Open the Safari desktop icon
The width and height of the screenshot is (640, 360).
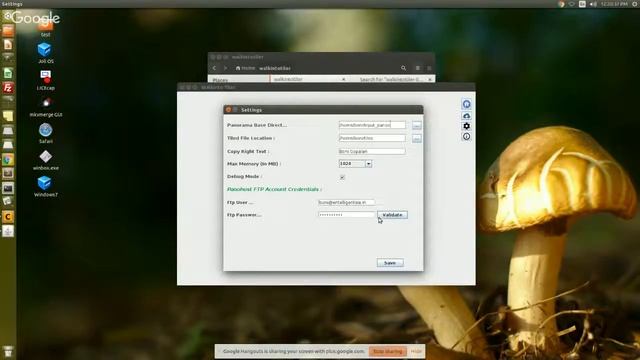point(45,133)
